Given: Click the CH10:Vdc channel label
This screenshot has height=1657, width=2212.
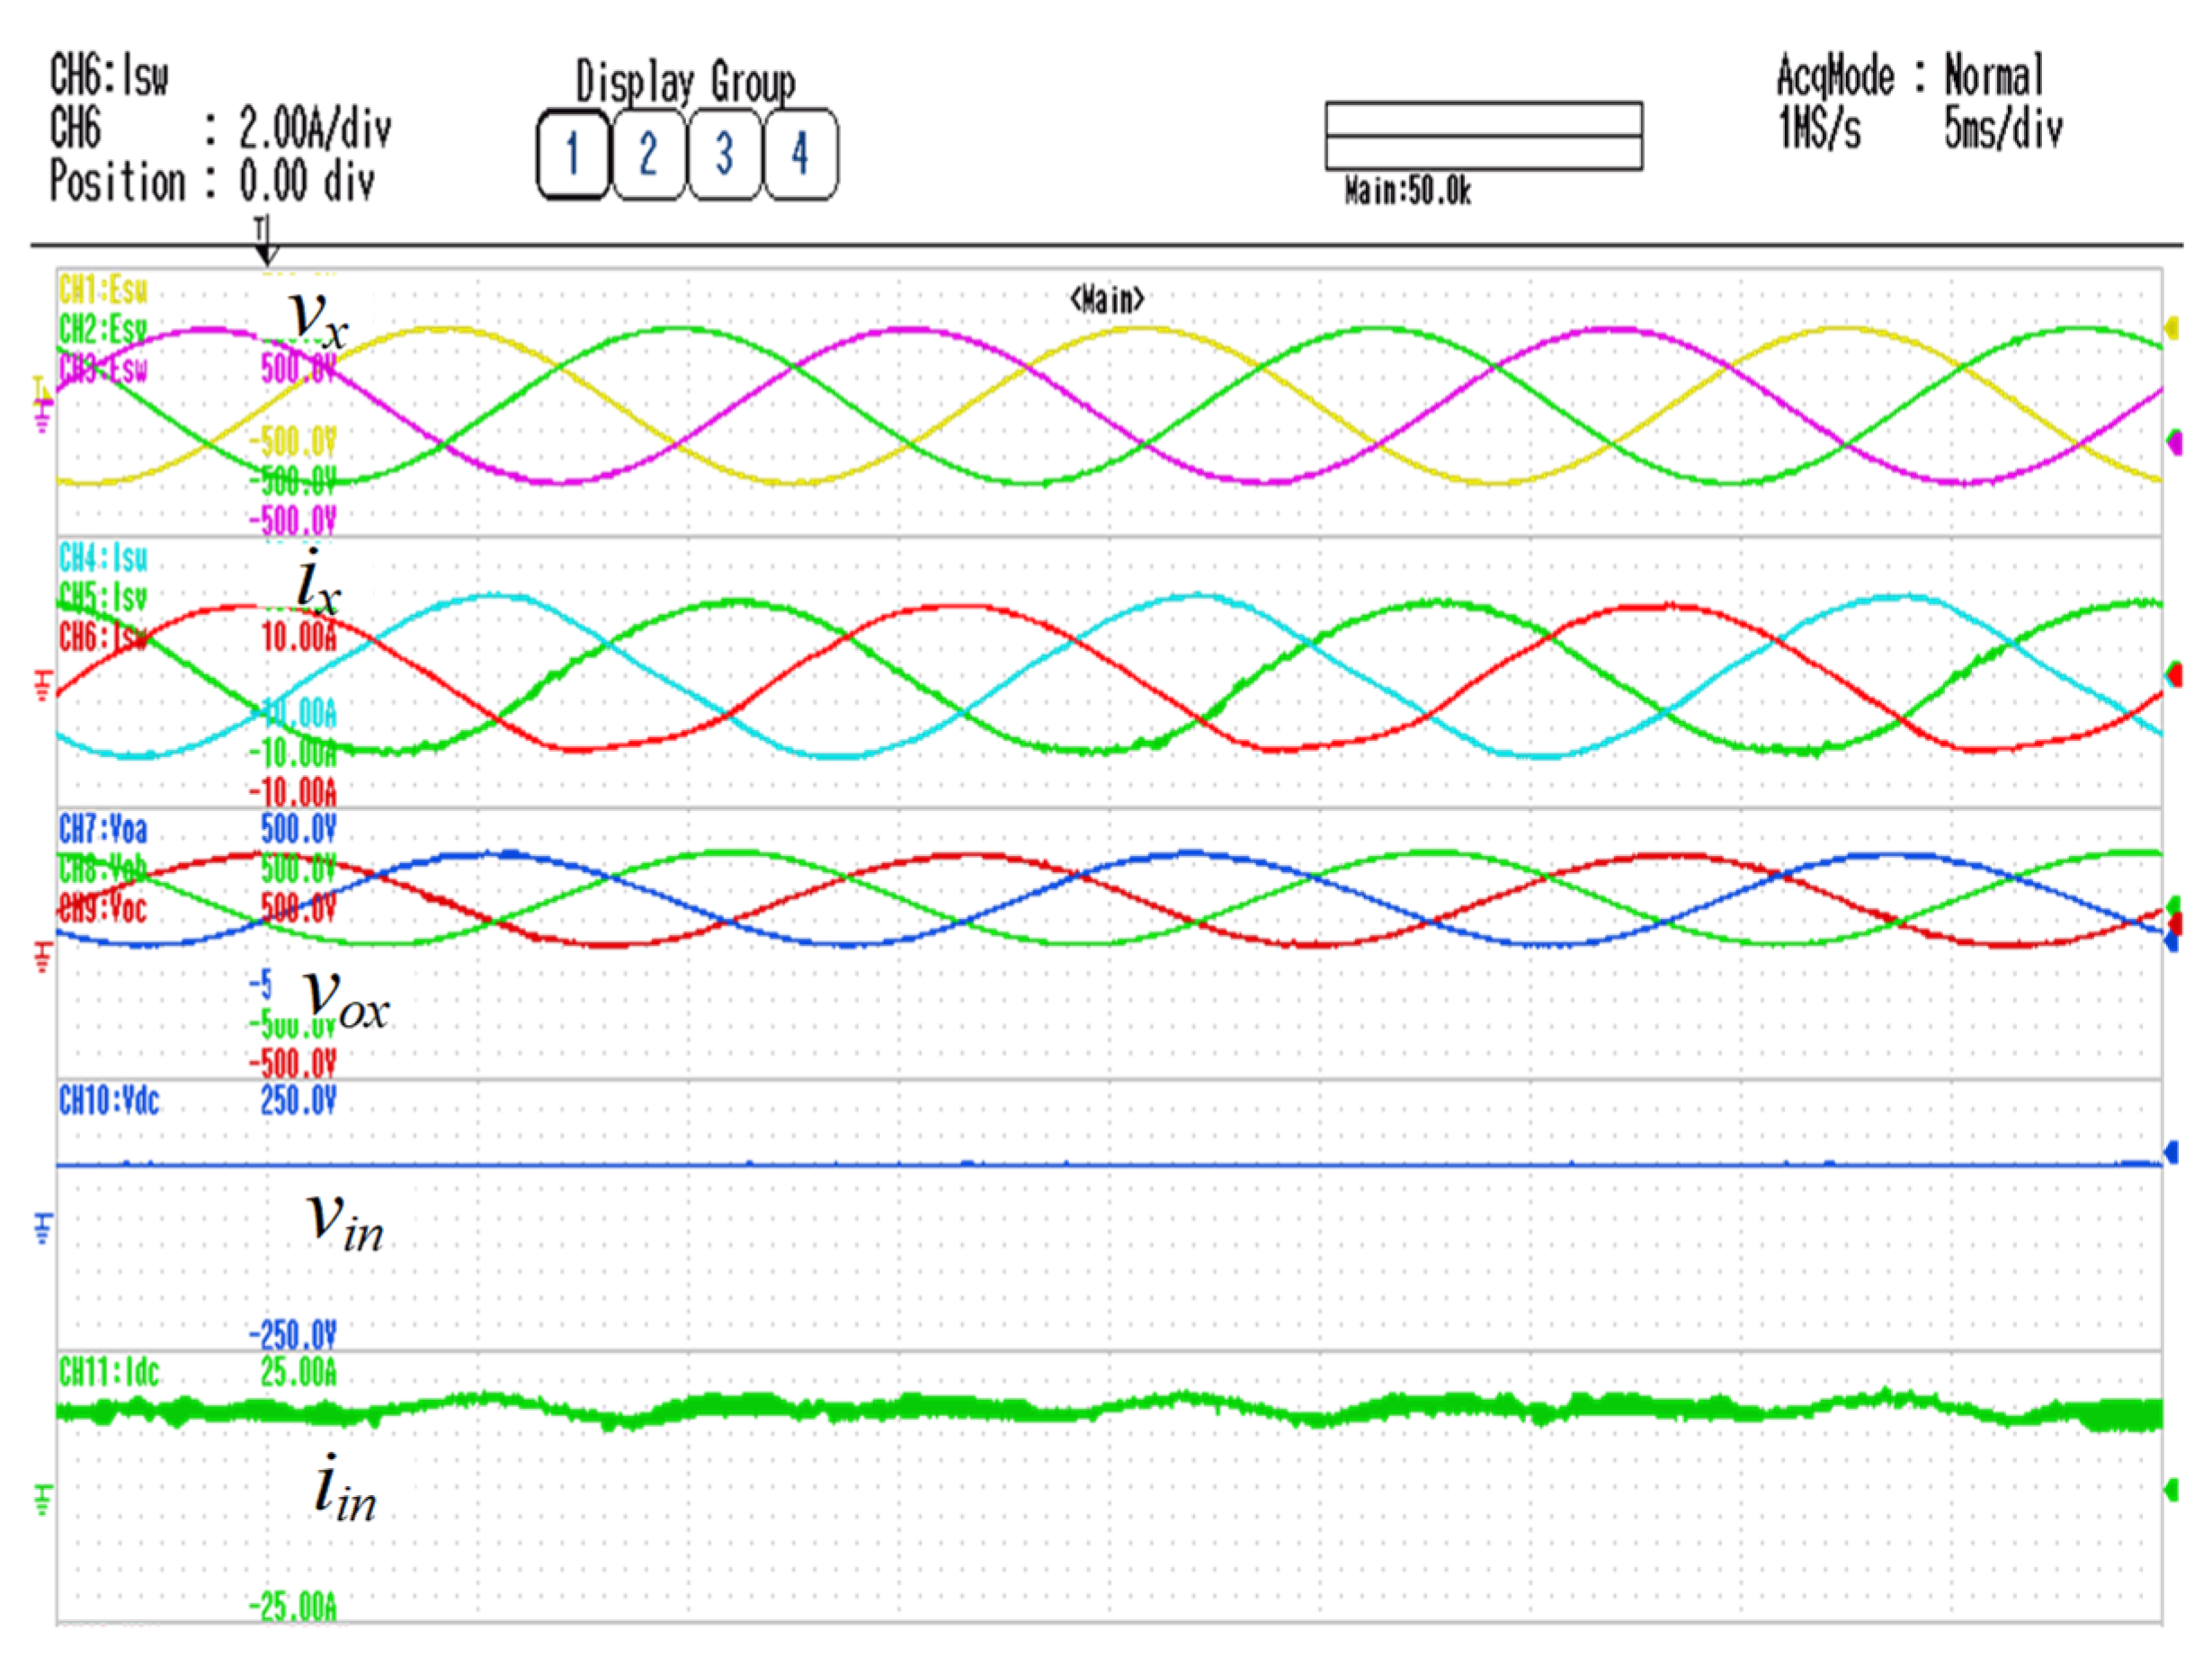Looking at the screenshot, I should [x=109, y=1101].
